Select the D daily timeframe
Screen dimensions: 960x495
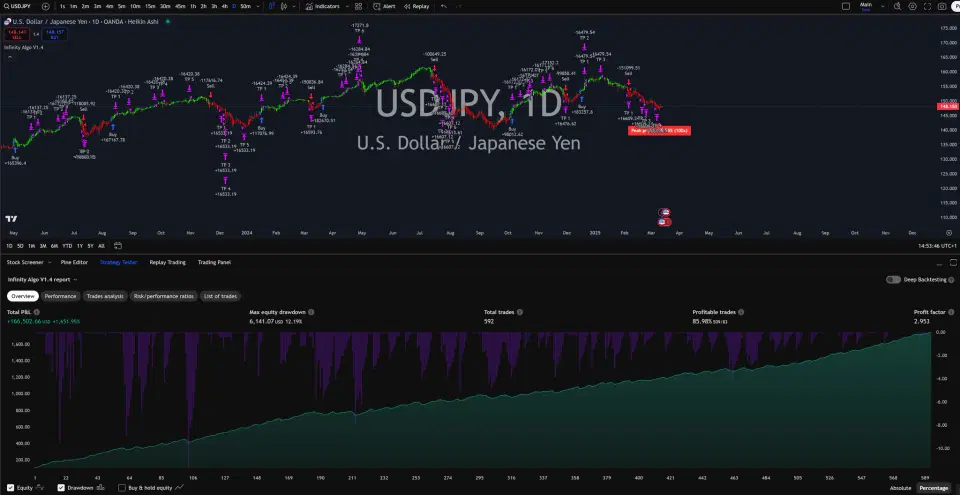pos(234,6)
